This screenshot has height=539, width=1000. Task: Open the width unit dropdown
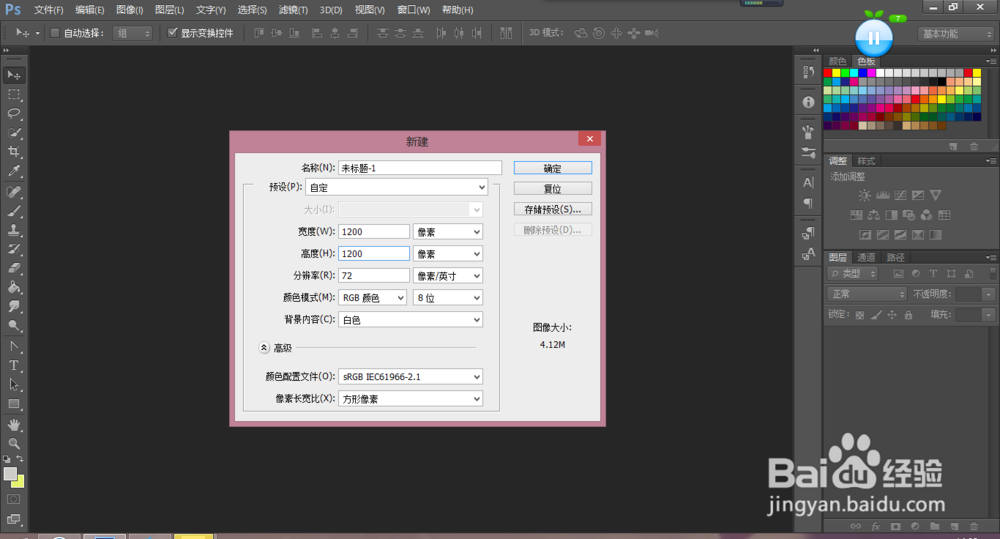[x=448, y=232]
